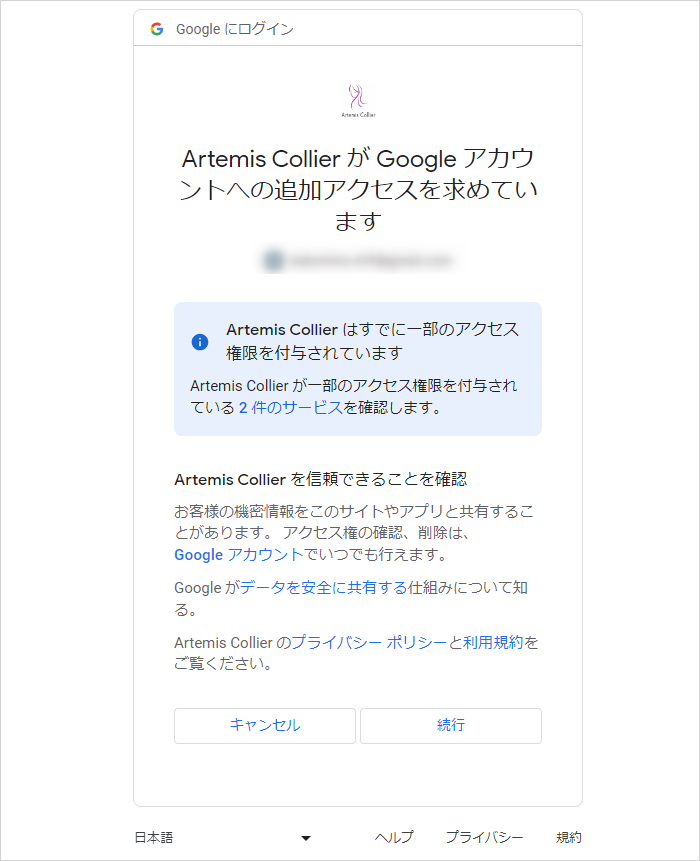This screenshot has height=861, width=700.
Task: Click the Google logo icon
Action: click(x=157, y=29)
